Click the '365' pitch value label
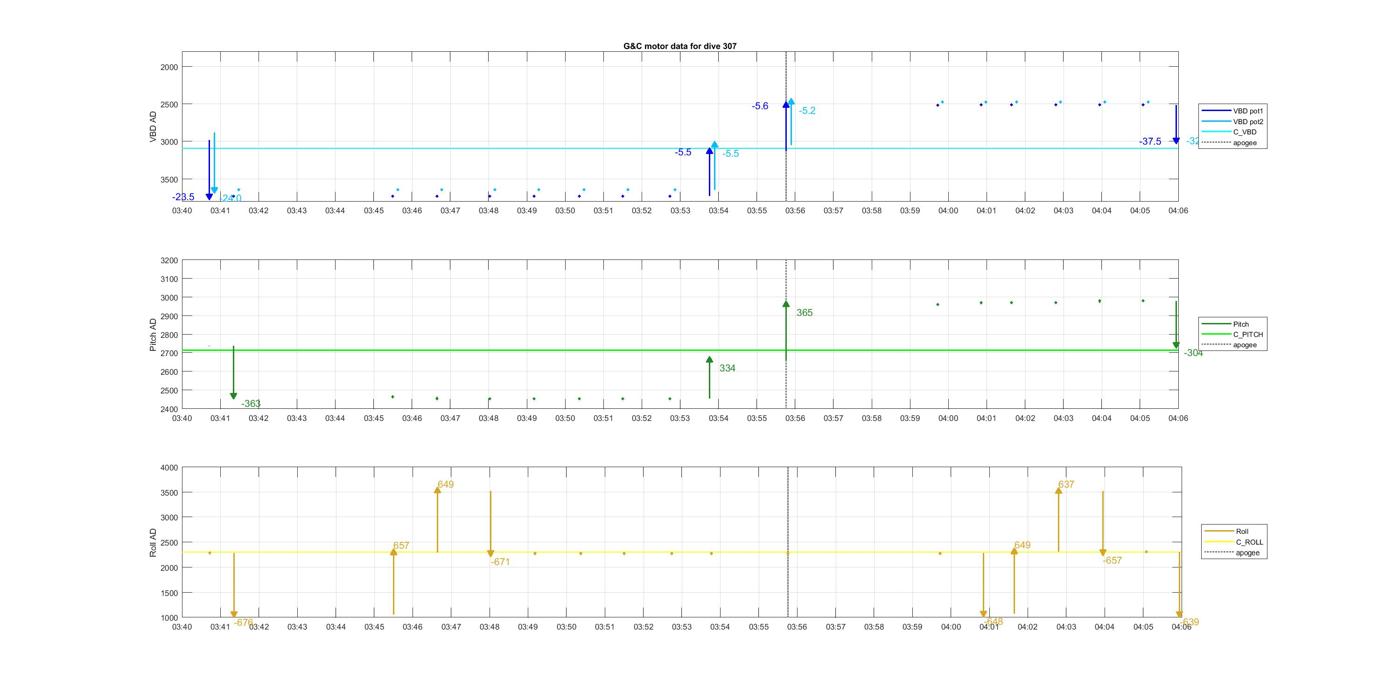Viewport: 1400px width, 693px height. tap(804, 313)
